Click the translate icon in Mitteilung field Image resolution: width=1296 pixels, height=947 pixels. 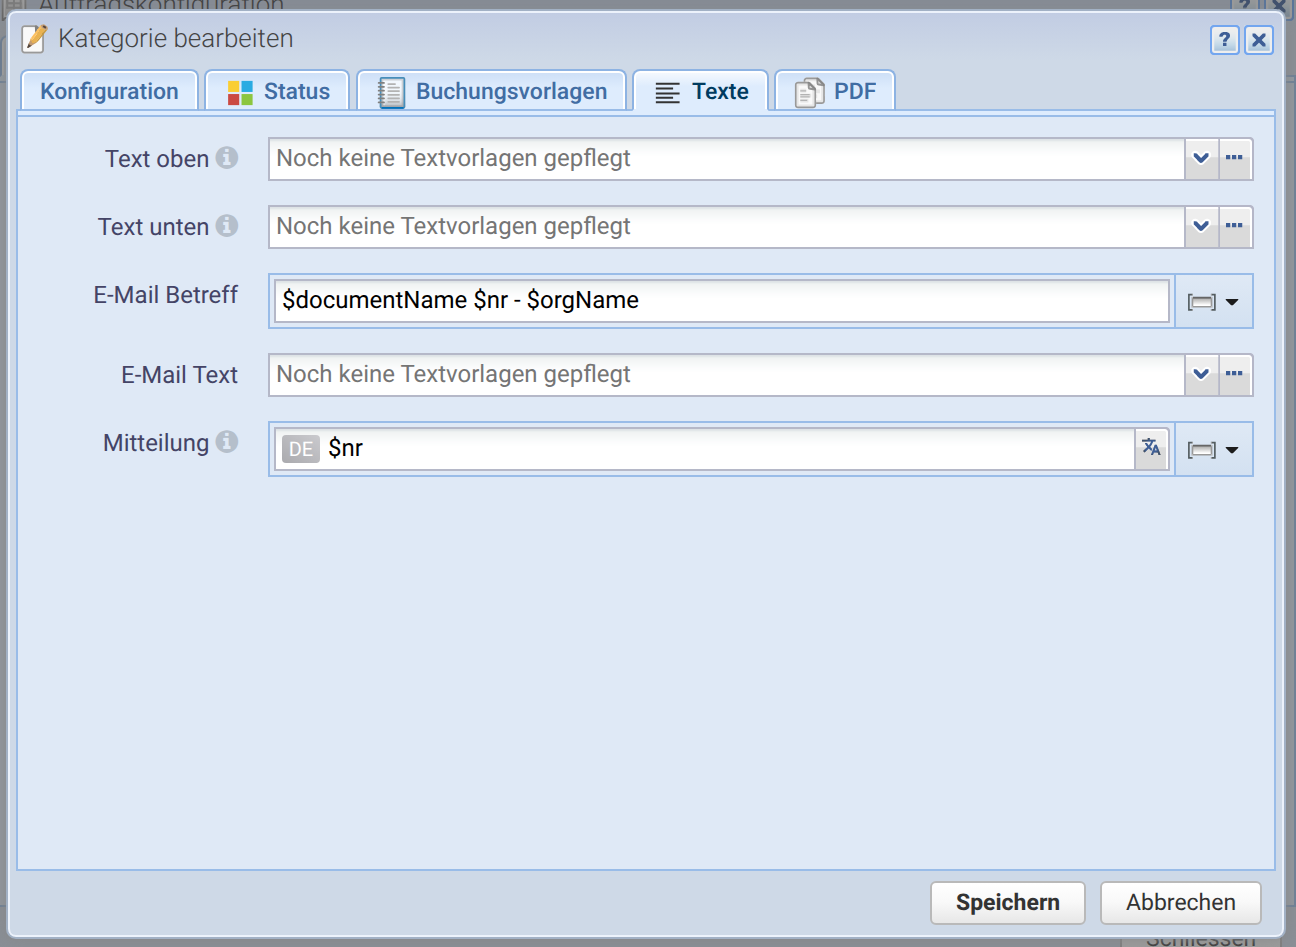1152,448
